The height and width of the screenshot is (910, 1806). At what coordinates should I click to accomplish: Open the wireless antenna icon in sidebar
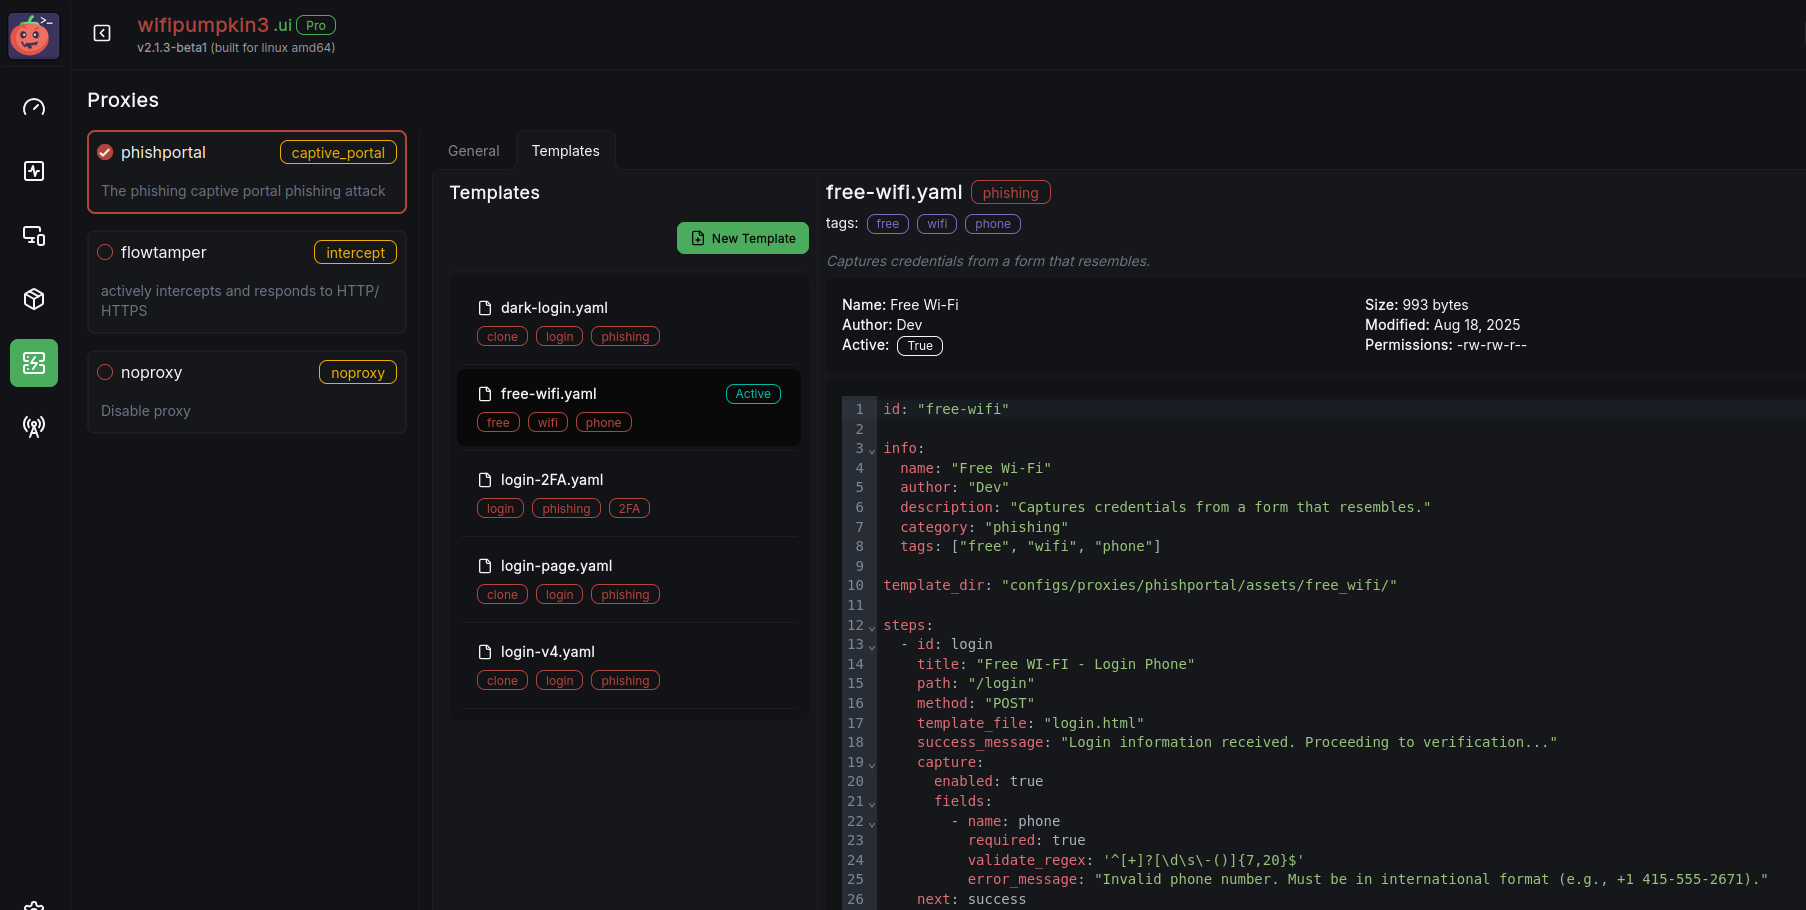click(x=34, y=427)
